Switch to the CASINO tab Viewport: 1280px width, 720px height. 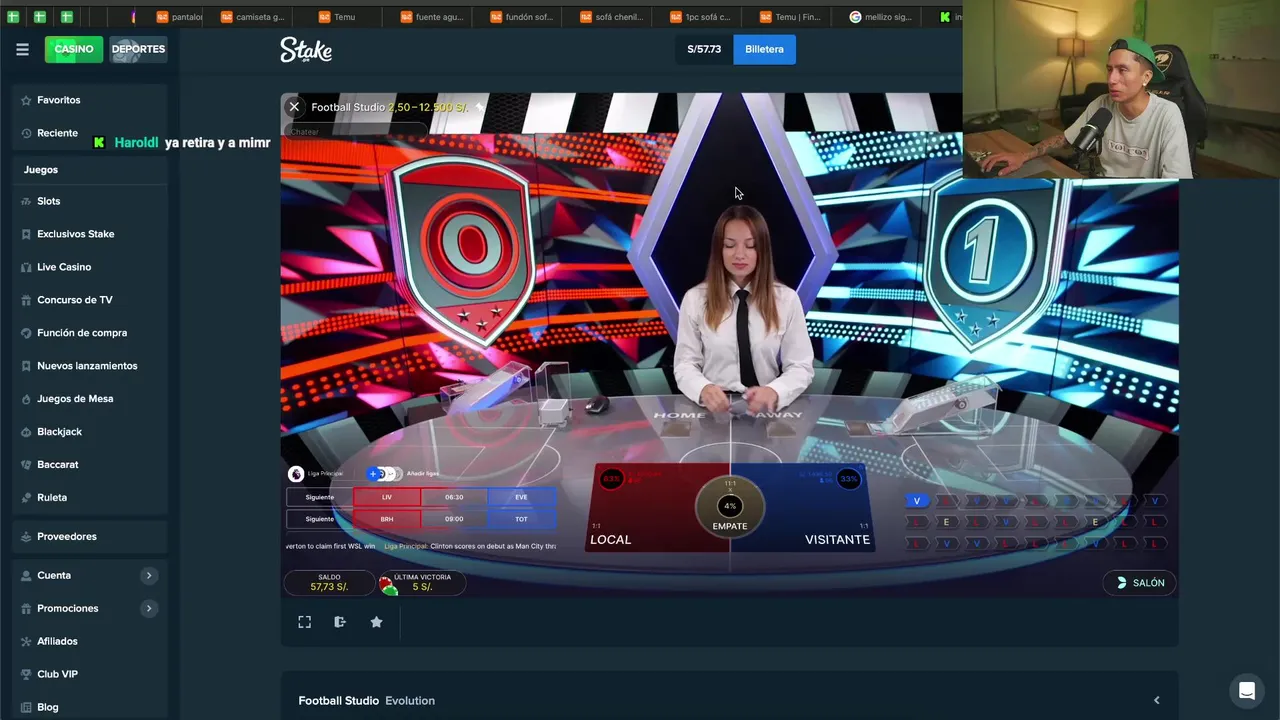click(74, 49)
